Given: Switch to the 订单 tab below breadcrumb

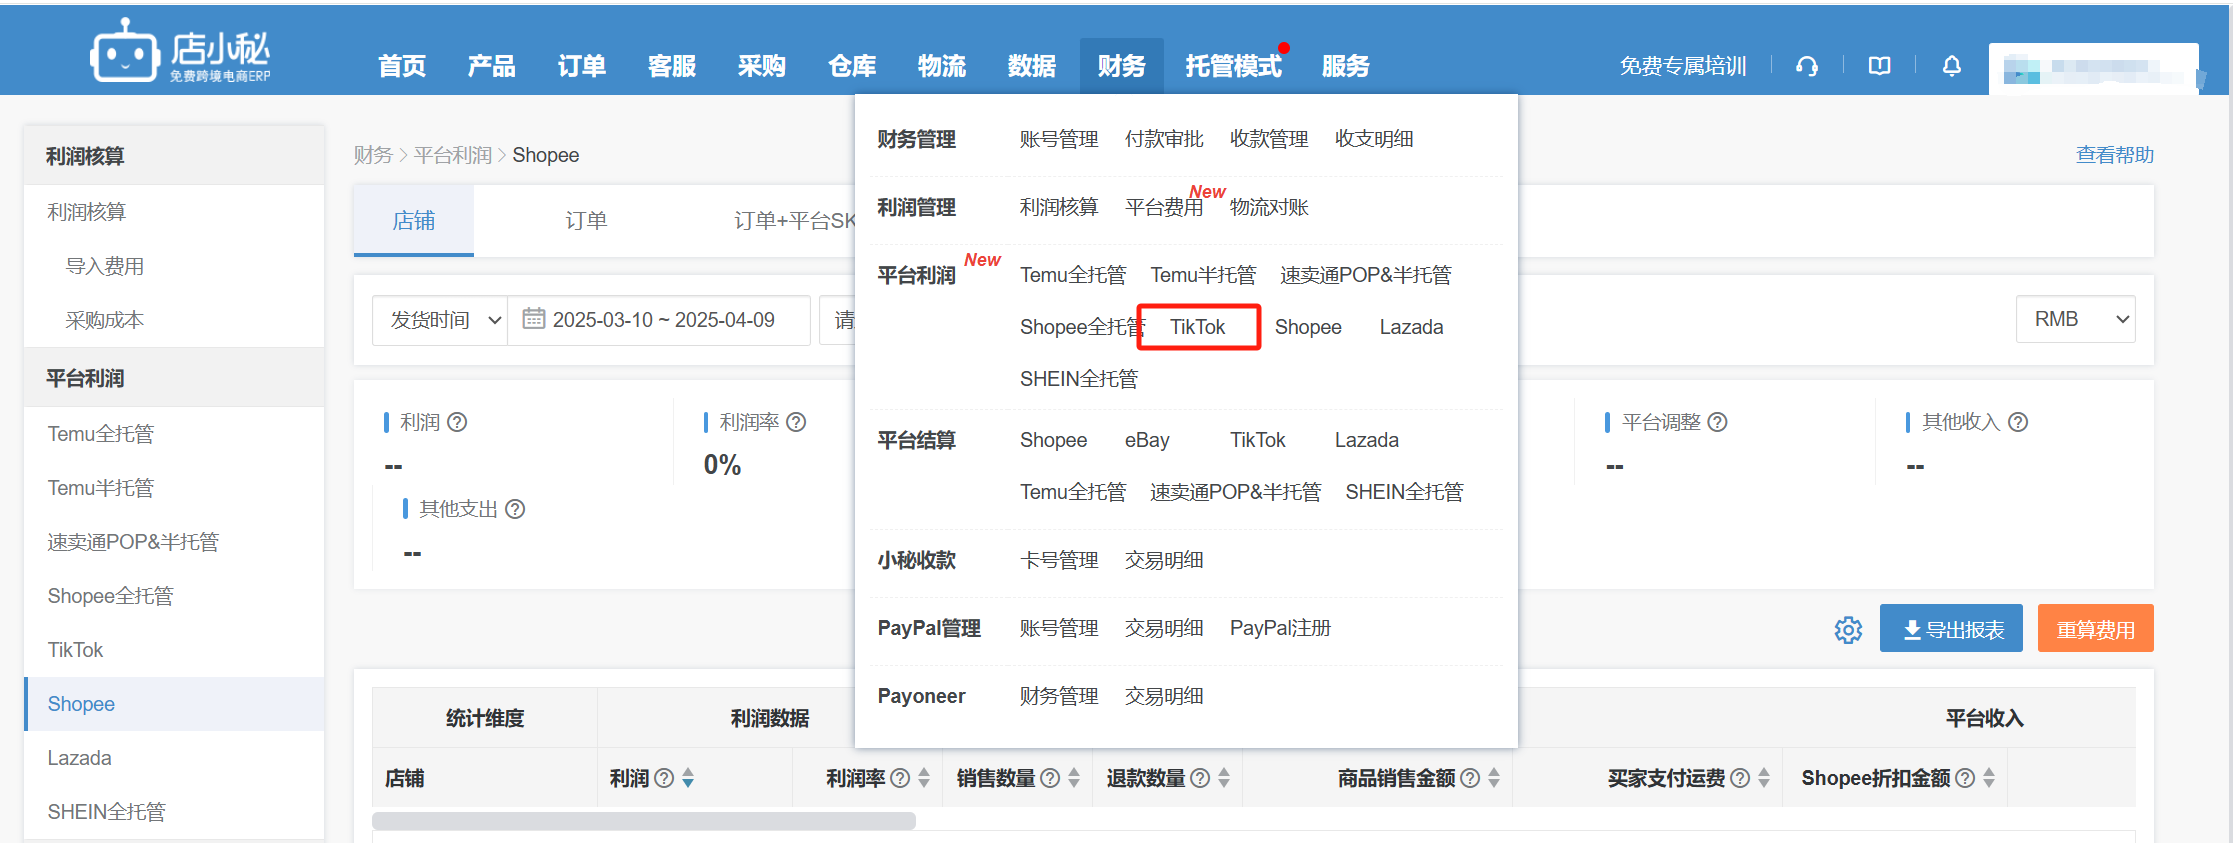Looking at the screenshot, I should [x=586, y=221].
